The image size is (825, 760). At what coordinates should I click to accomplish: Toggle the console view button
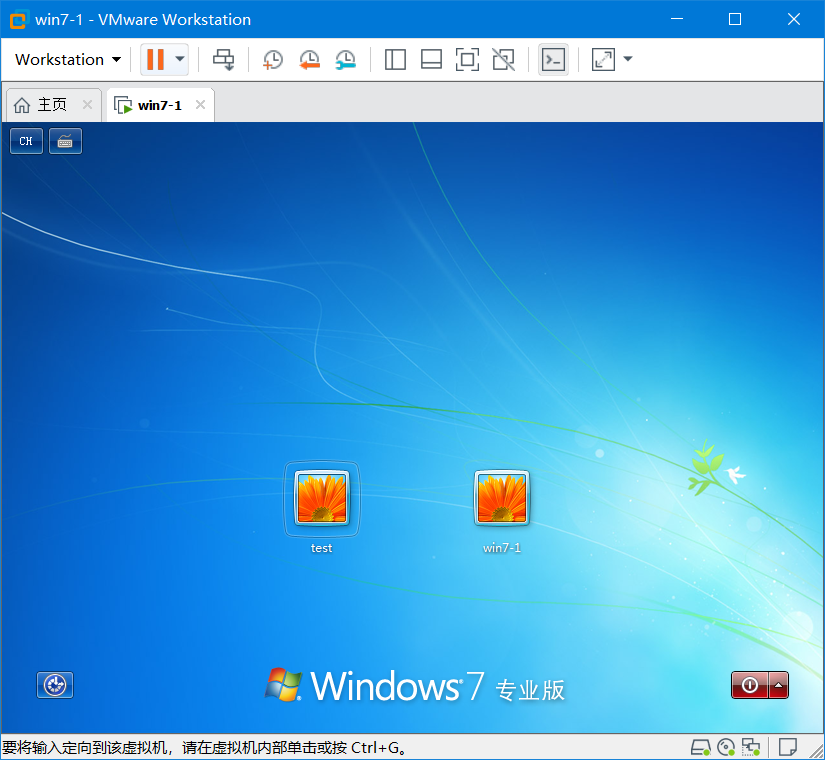[554, 59]
